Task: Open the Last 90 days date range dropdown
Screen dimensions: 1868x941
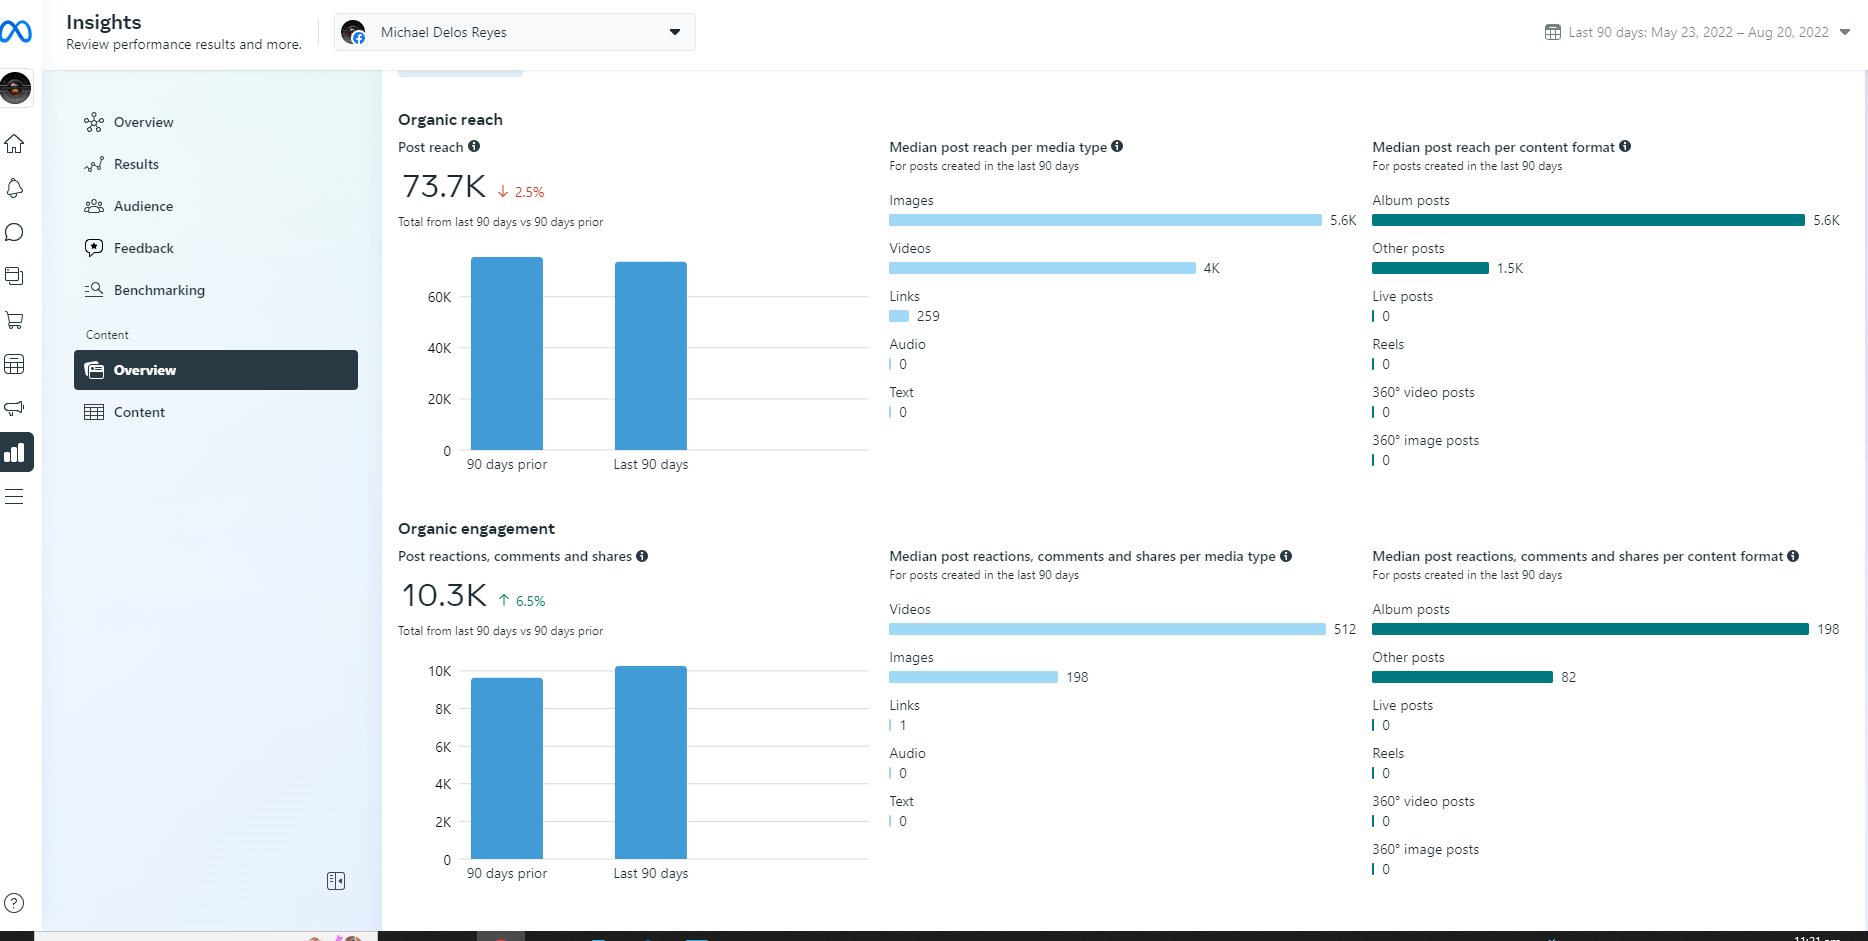Action: point(1698,32)
